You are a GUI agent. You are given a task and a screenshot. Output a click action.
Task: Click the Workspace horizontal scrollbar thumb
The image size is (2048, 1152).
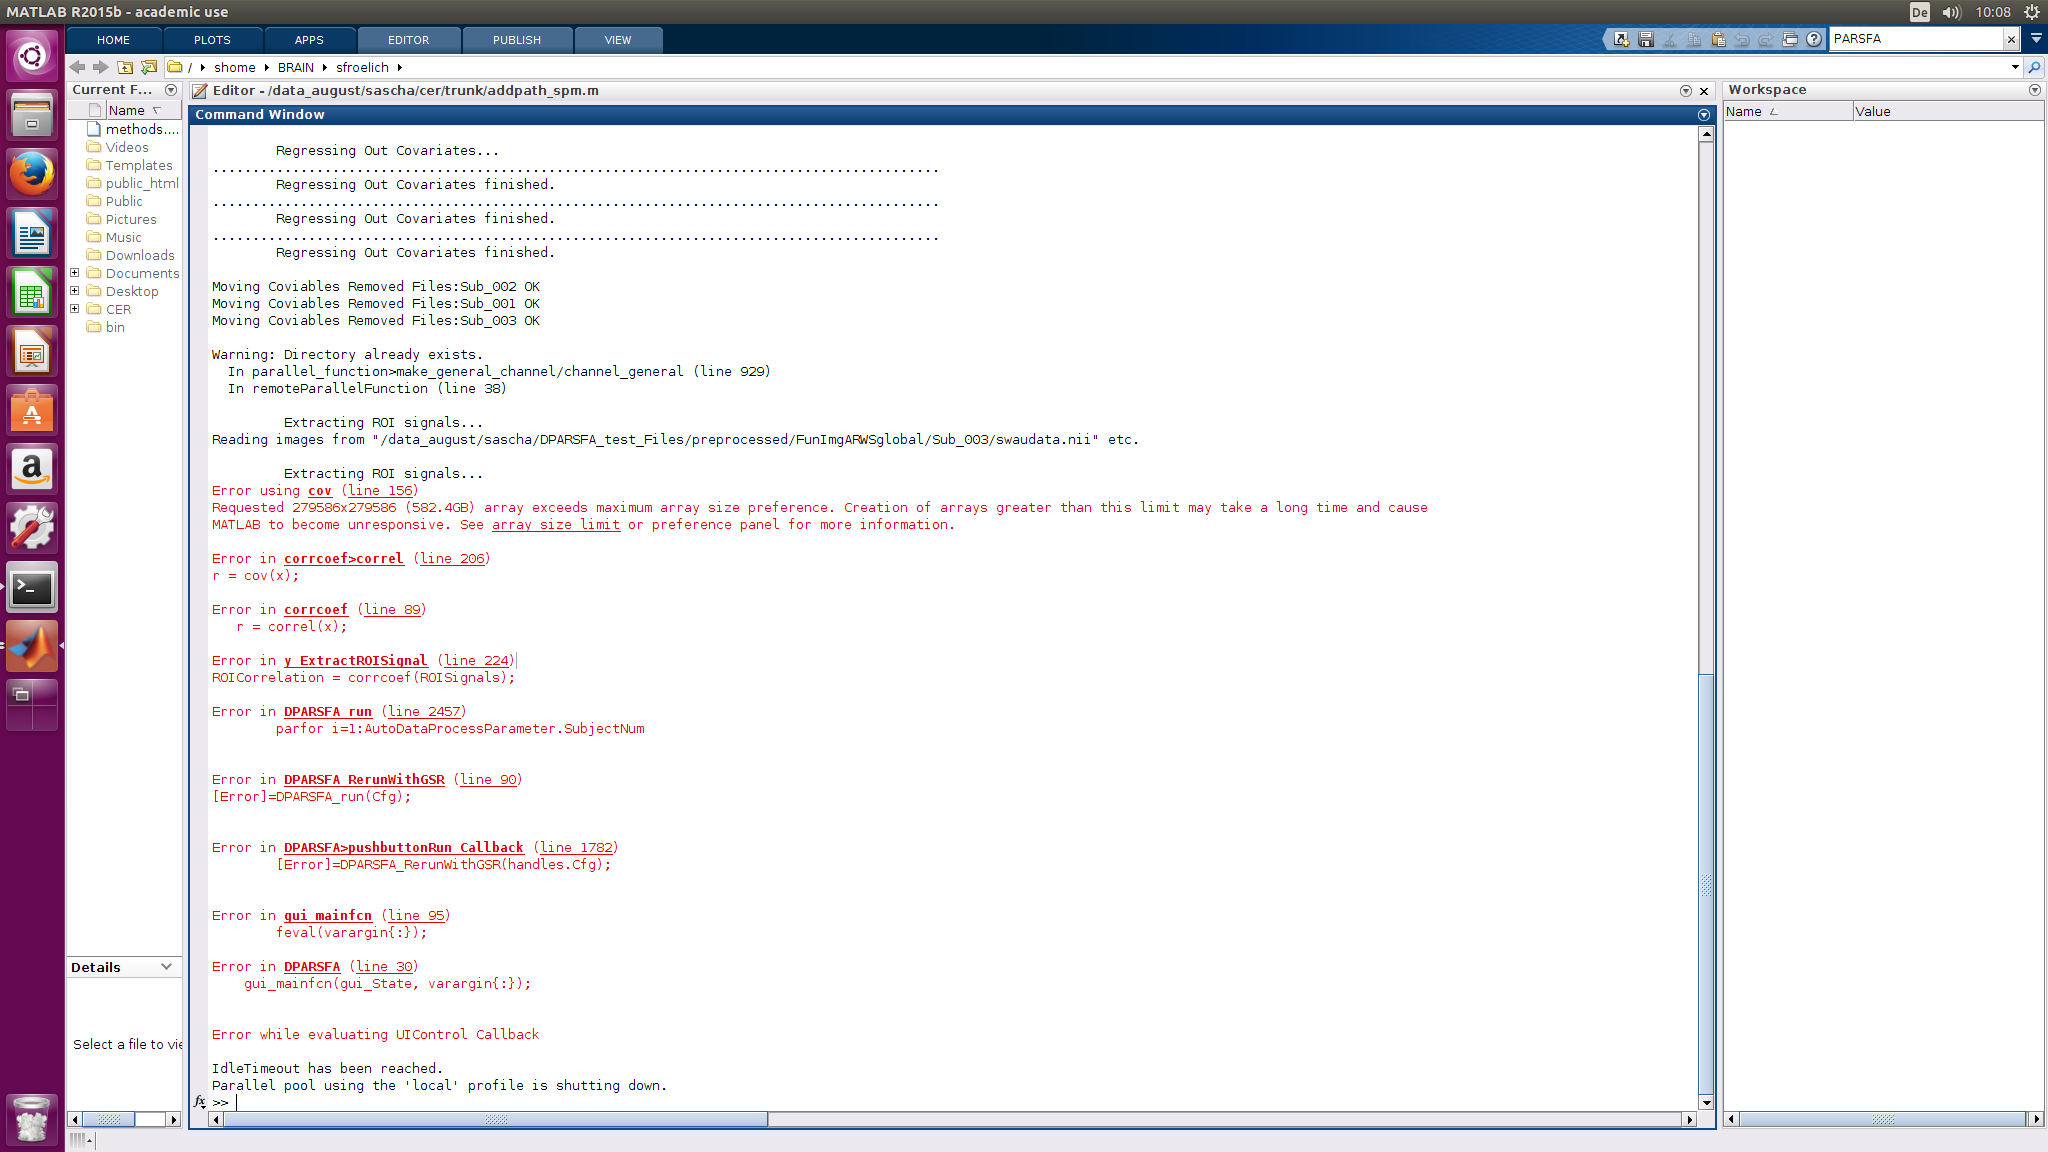(1883, 1119)
